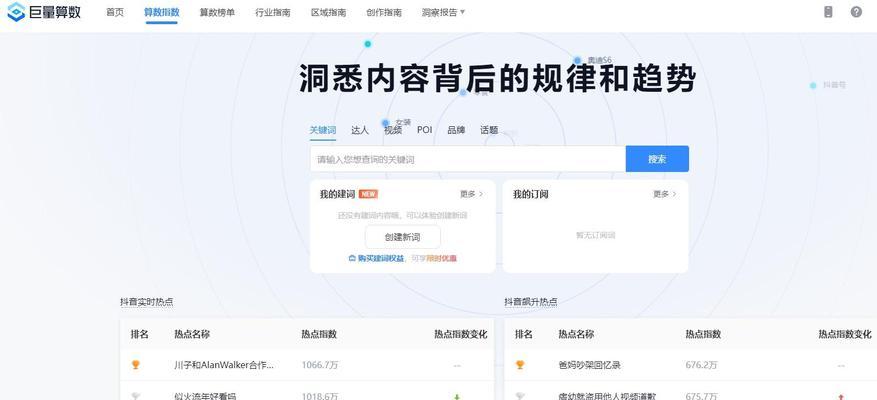
Task: Switch to the 关键词 search tab
Action: [323, 130]
